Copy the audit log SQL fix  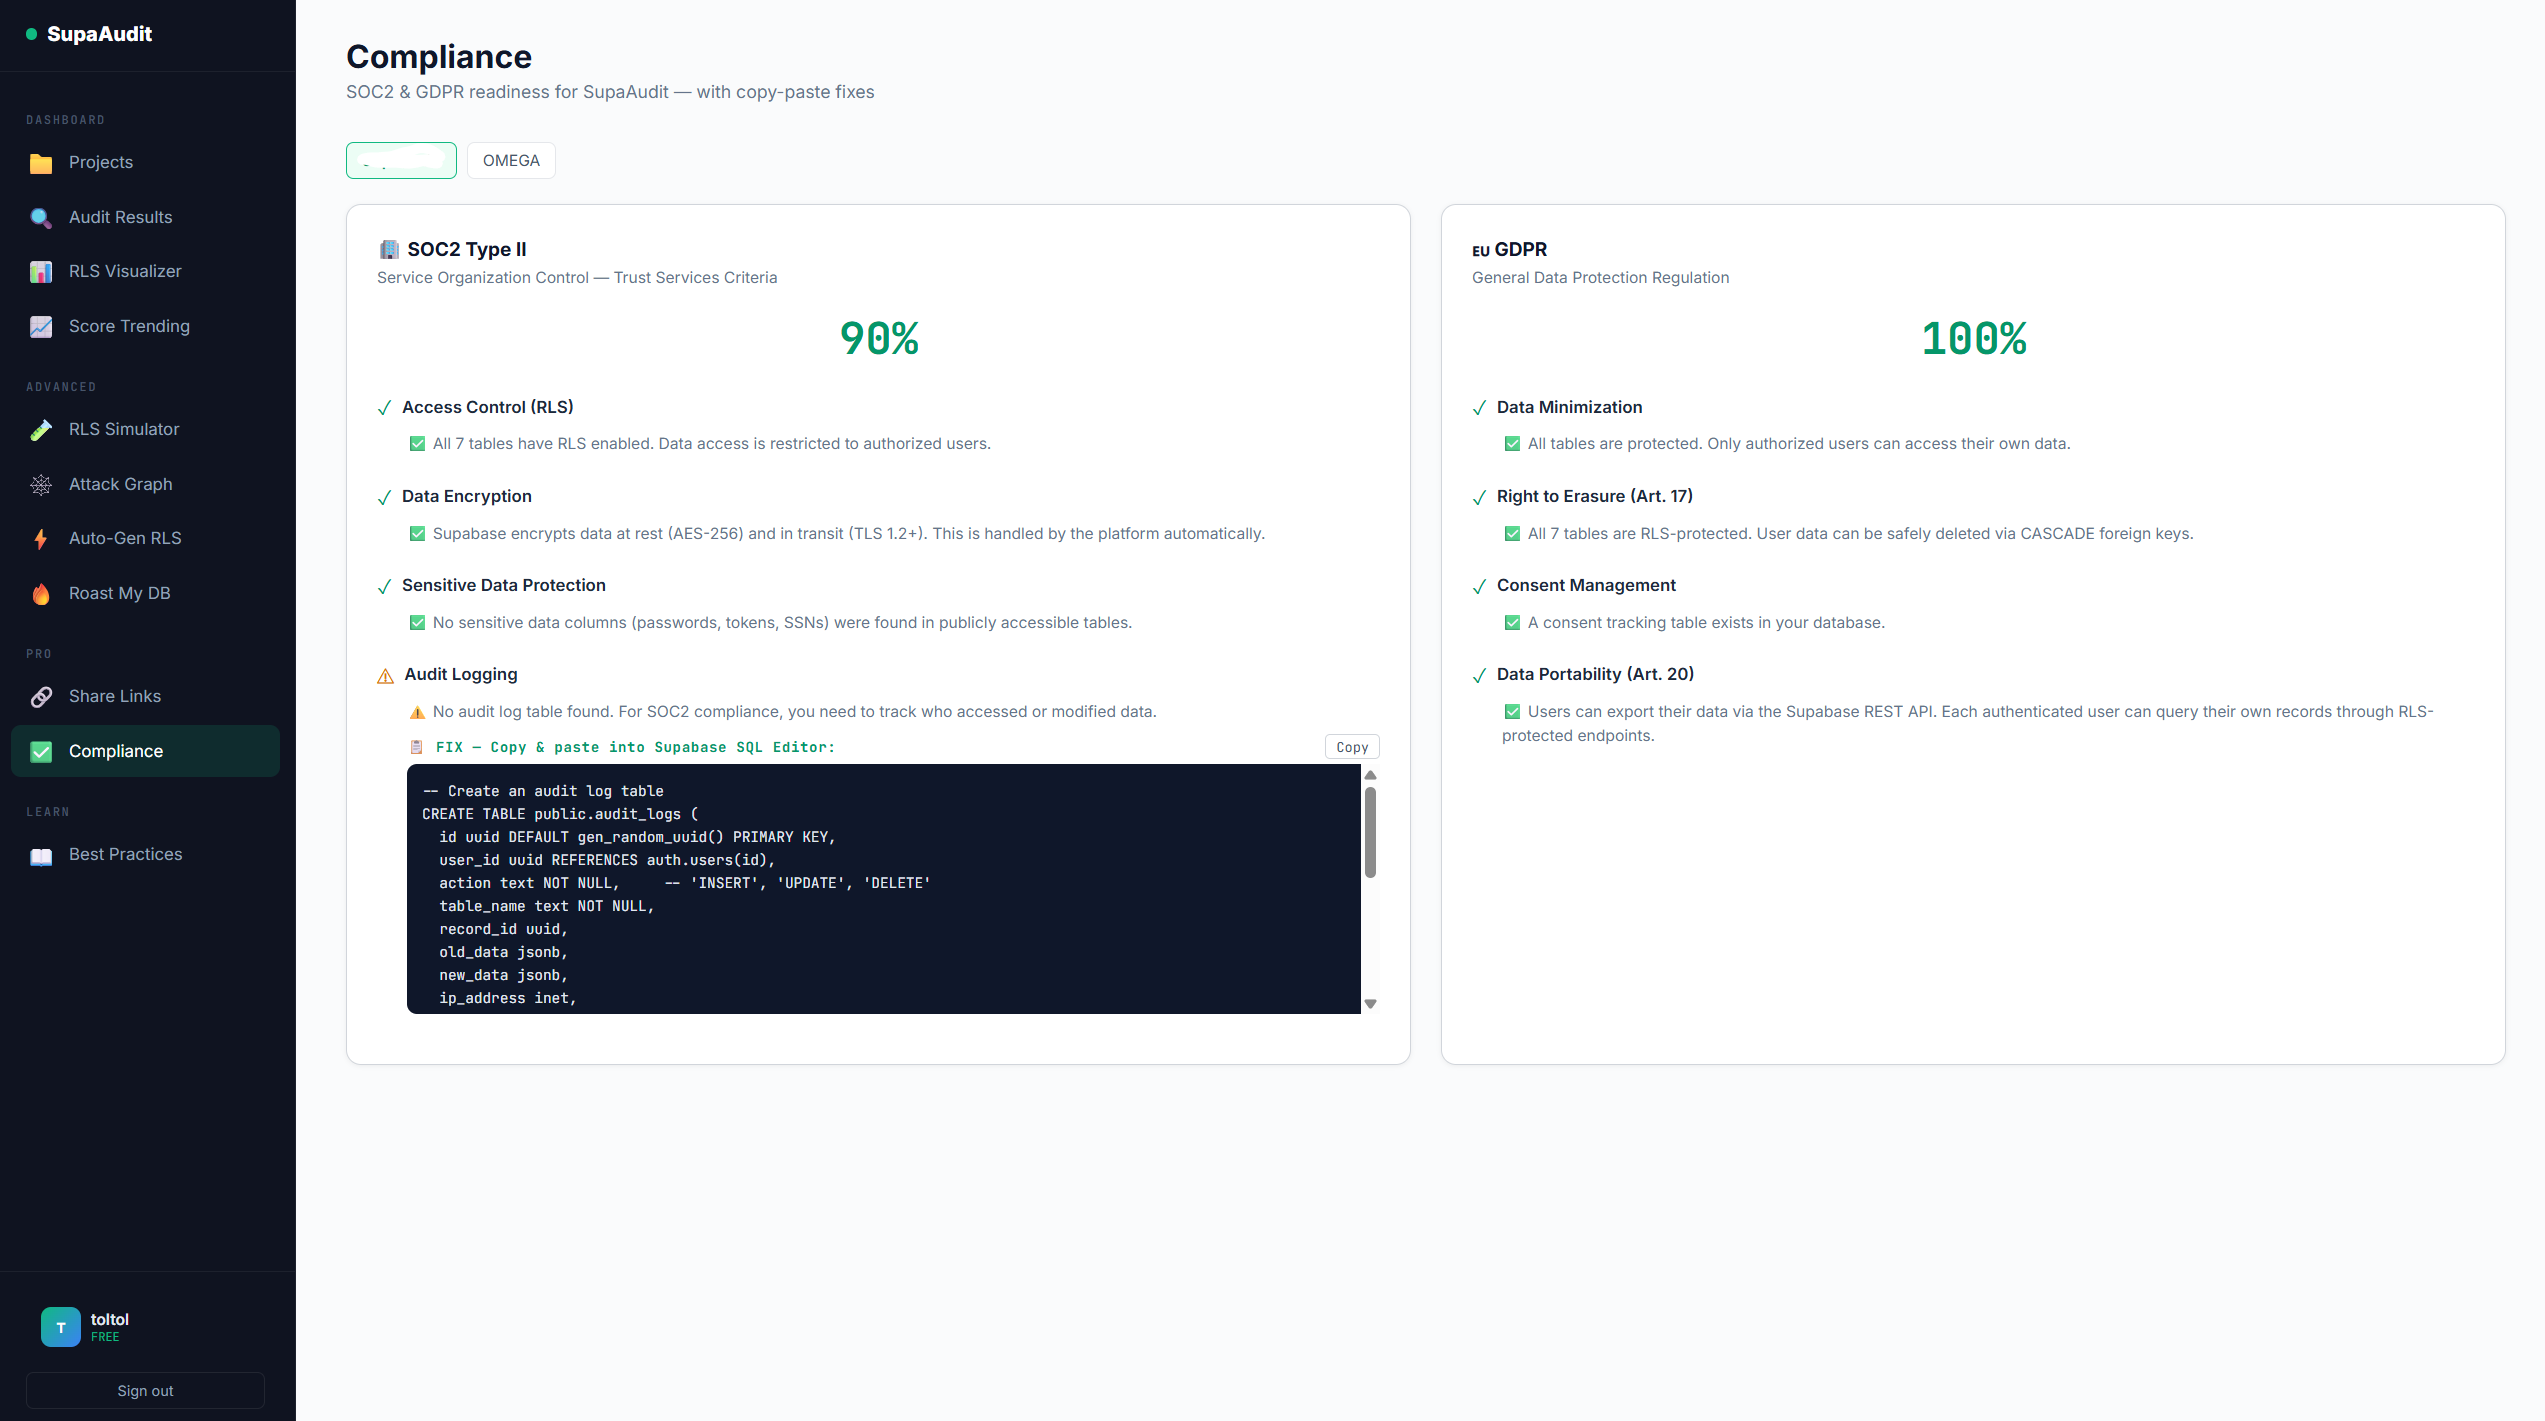[x=1351, y=747]
